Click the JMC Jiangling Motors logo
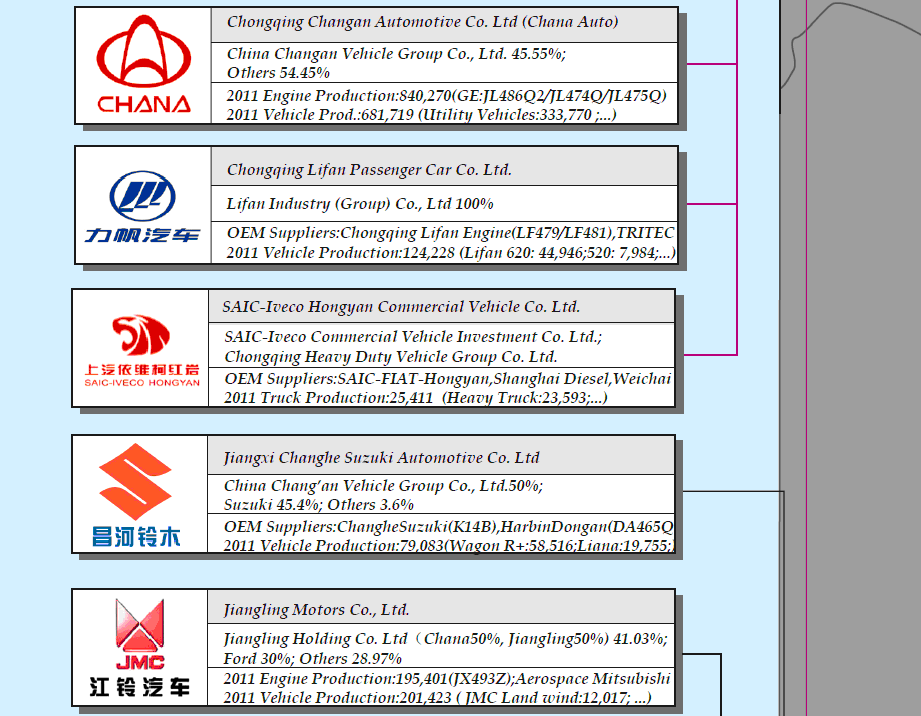 click(139, 648)
